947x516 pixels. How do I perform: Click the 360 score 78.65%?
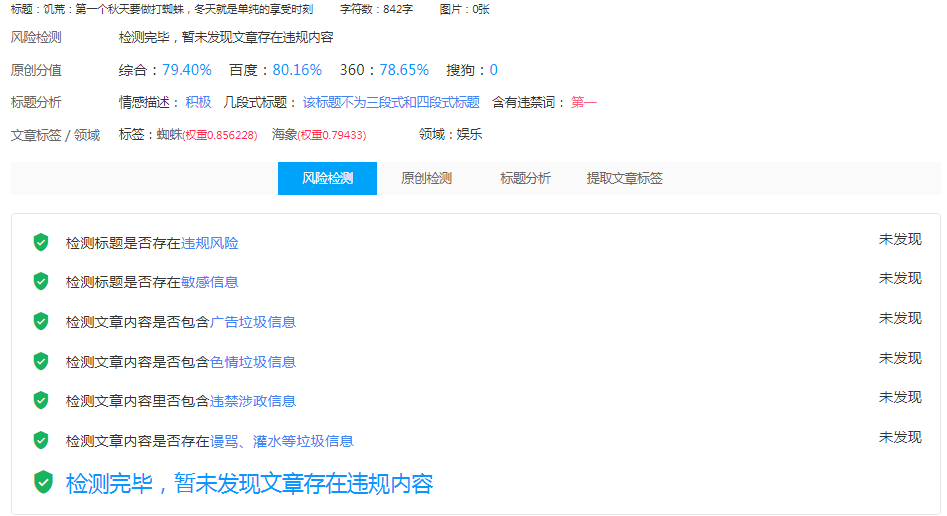tap(404, 70)
